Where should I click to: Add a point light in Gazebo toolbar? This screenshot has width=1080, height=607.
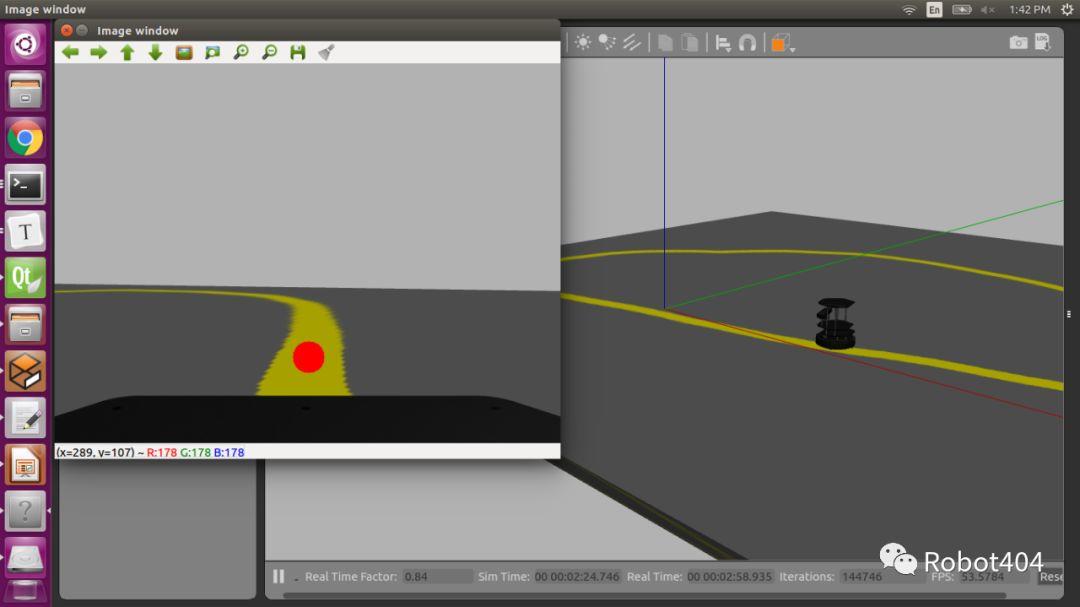click(583, 43)
